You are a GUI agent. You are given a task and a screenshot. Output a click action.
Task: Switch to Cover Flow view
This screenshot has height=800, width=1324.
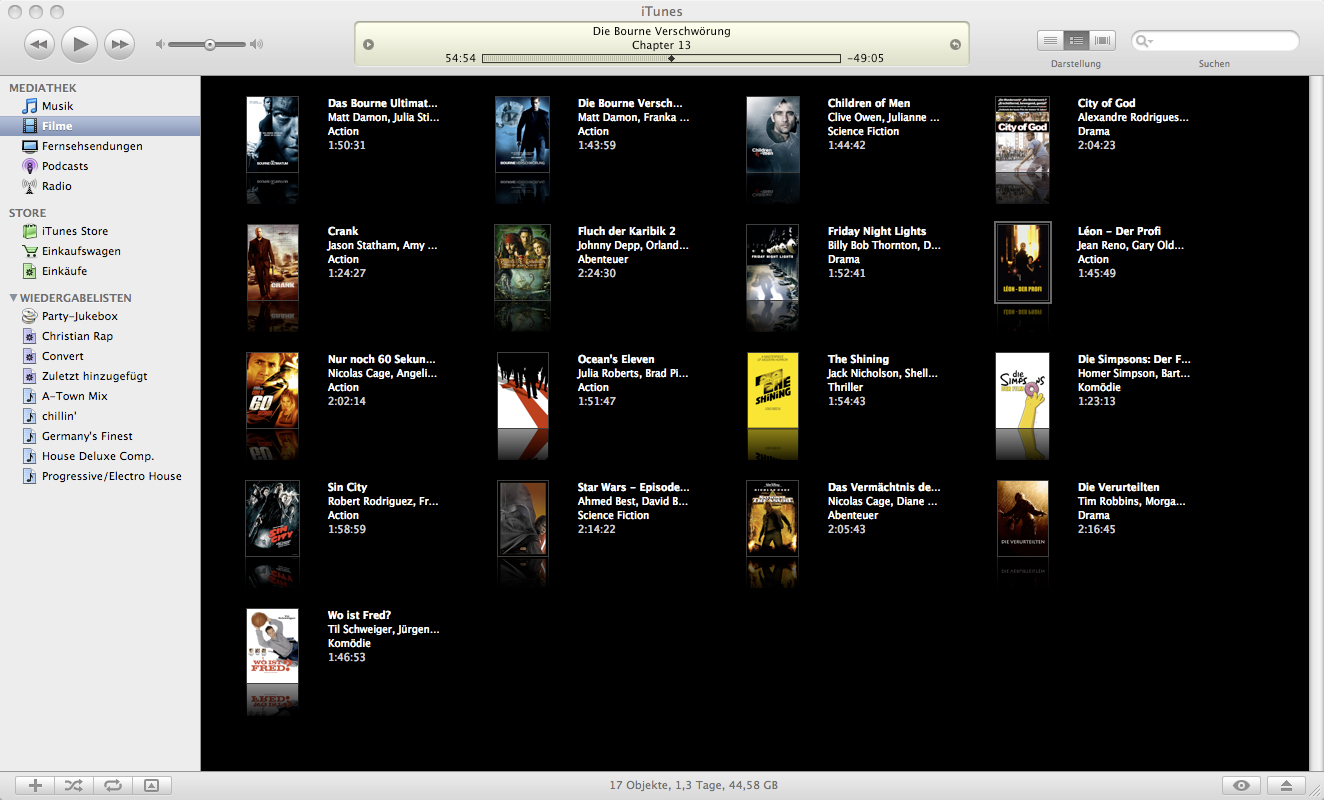1102,40
